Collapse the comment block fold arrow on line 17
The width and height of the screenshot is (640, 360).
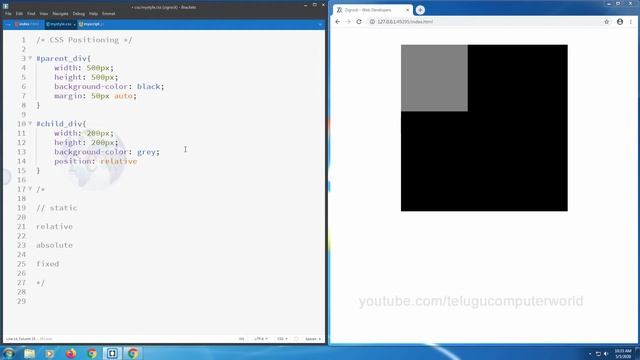pos(30,189)
